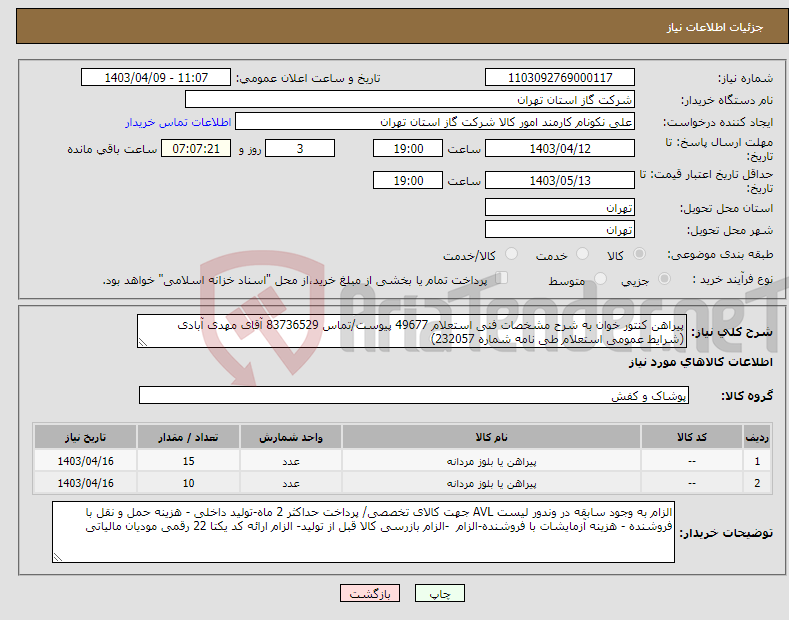Viewport: 789px width, 620px height.
Task: Open the اطلاعات تماس خریدار link
Action: pos(178,122)
